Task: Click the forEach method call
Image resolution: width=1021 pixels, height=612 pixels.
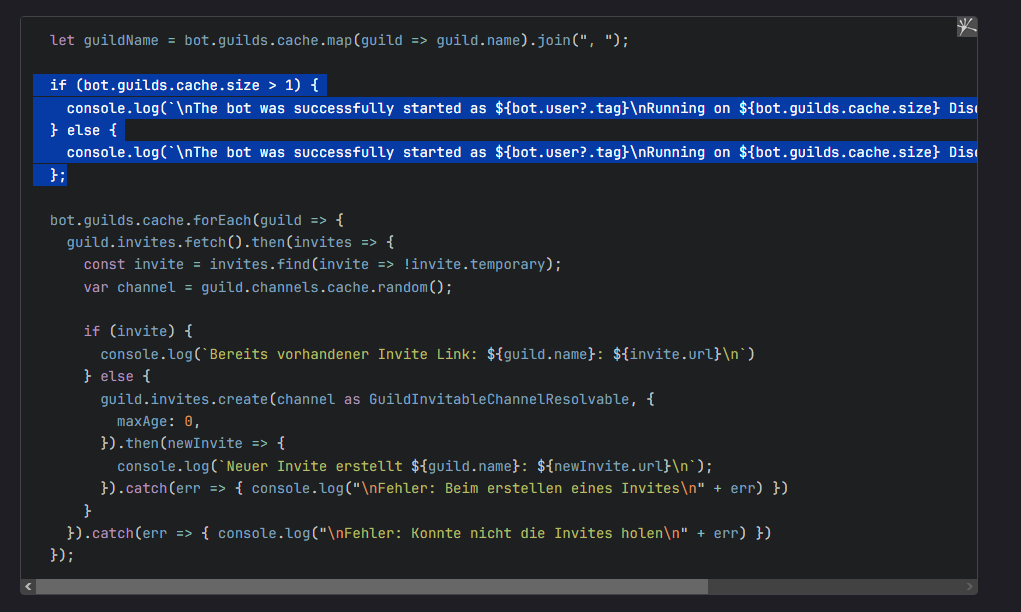Action: click(226, 220)
